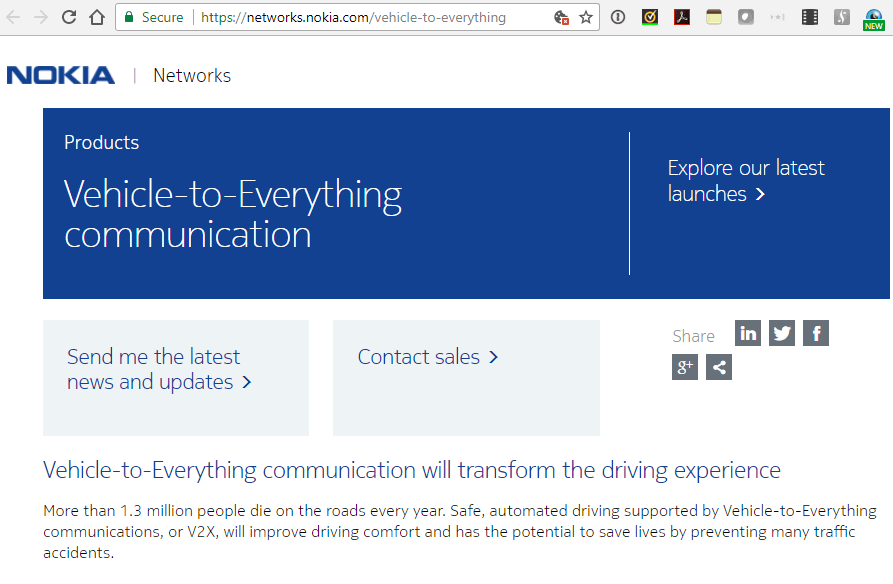Viewport: 893px width, 584px height.
Task: Select the Networks menu label
Action: pyautogui.click(x=191, y=75)
